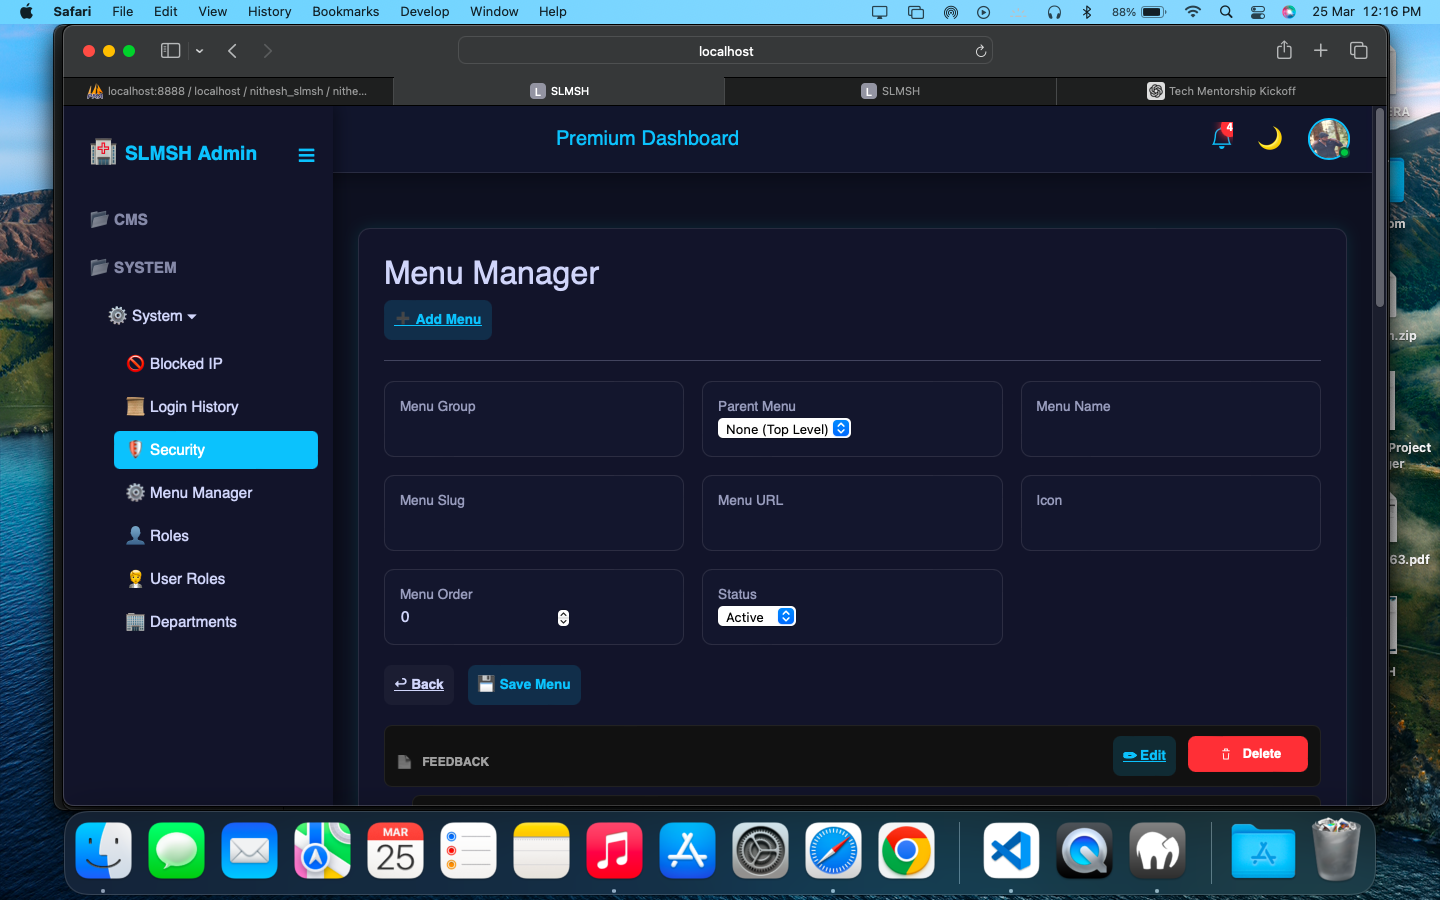Click the Back button

[x=419, y=685]
